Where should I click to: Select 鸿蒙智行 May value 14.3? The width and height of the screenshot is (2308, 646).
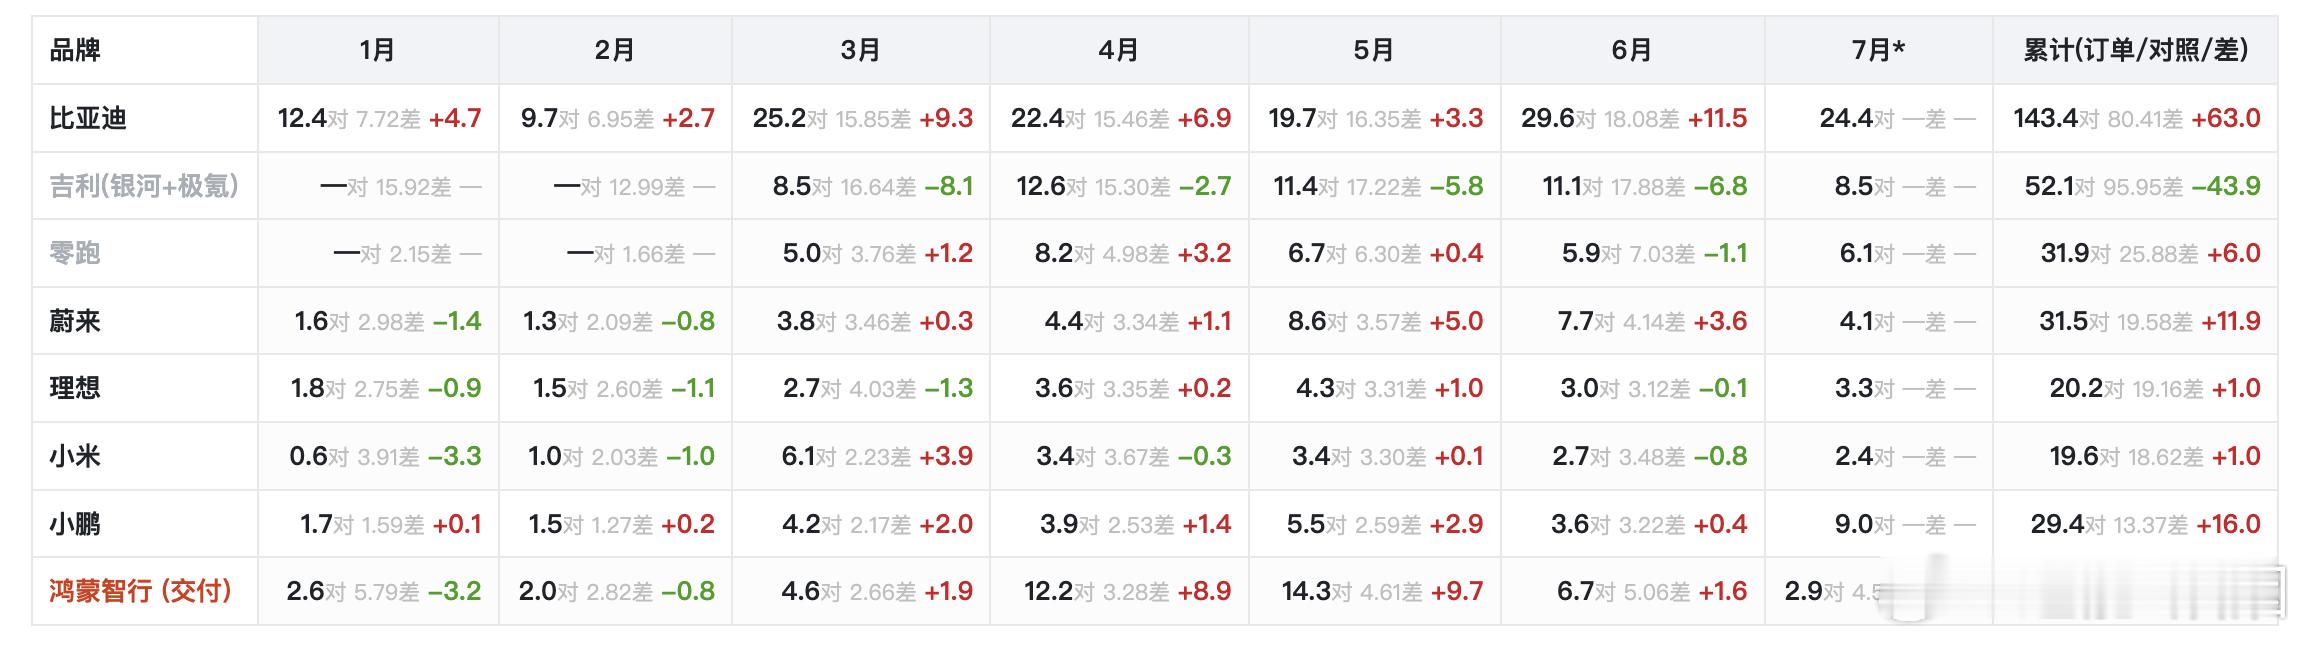click(1305, 591)
